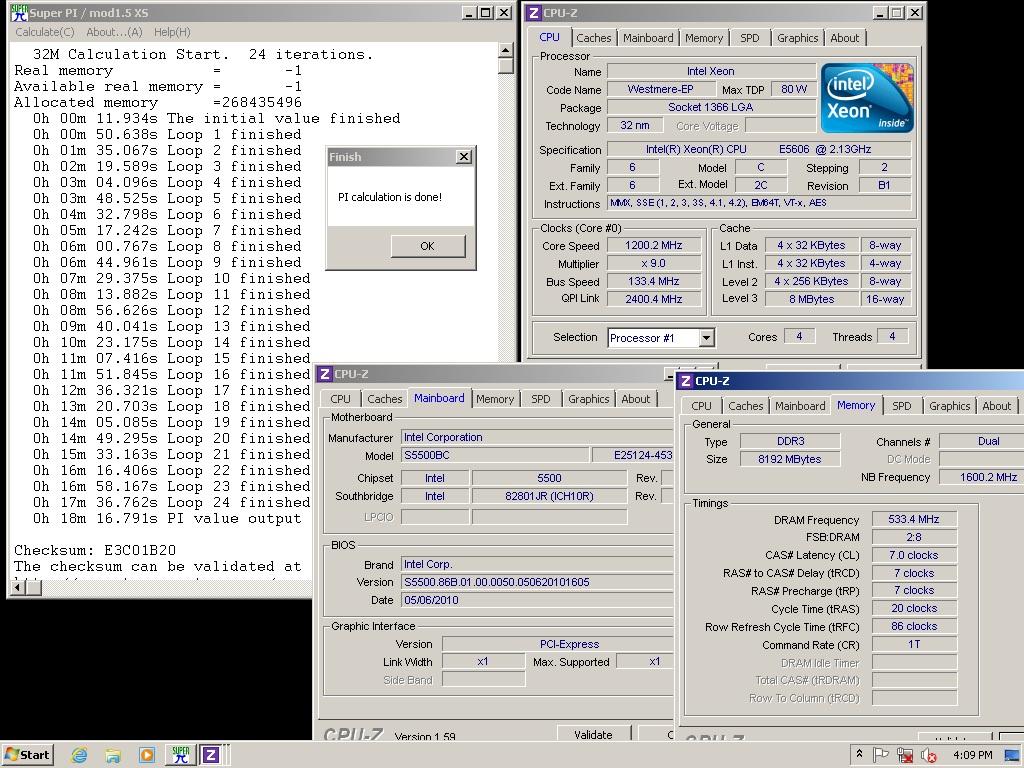Click the Level 3 8 MBytes cache value
The width and height of the screenshot is (1024, 768).
812,299
